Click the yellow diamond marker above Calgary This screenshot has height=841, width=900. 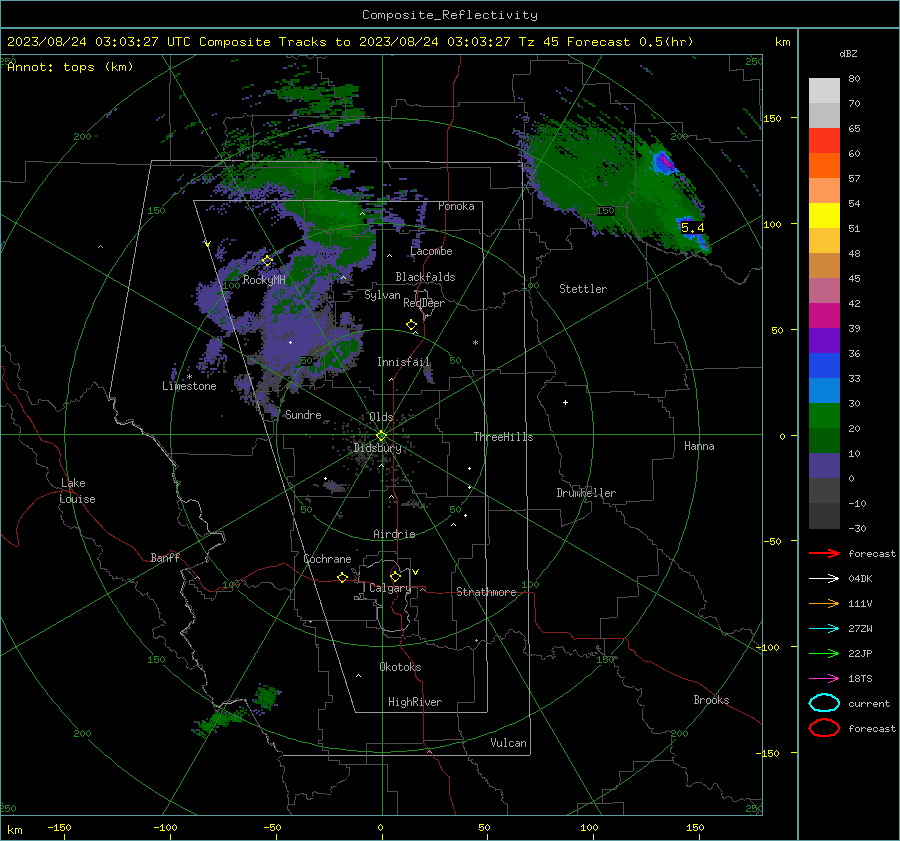coord(395,576)
